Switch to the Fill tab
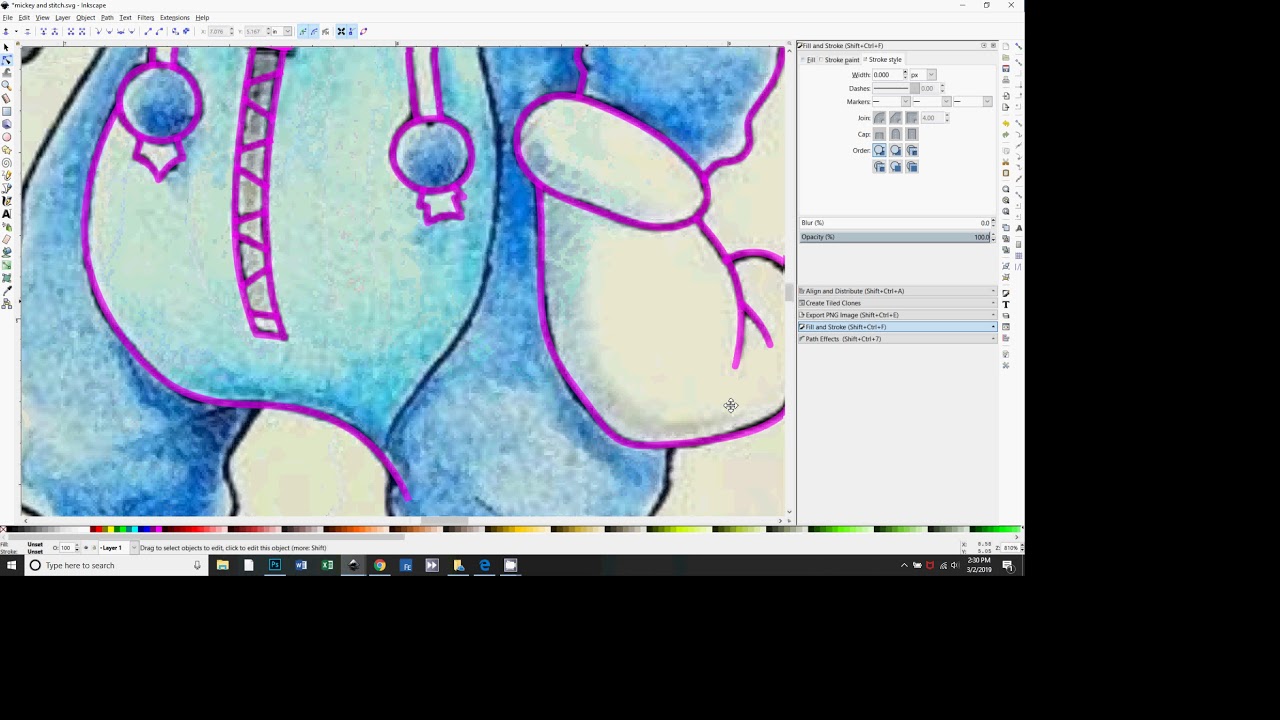The height and width of the screenshot is (720, 1280). point(810,60)
